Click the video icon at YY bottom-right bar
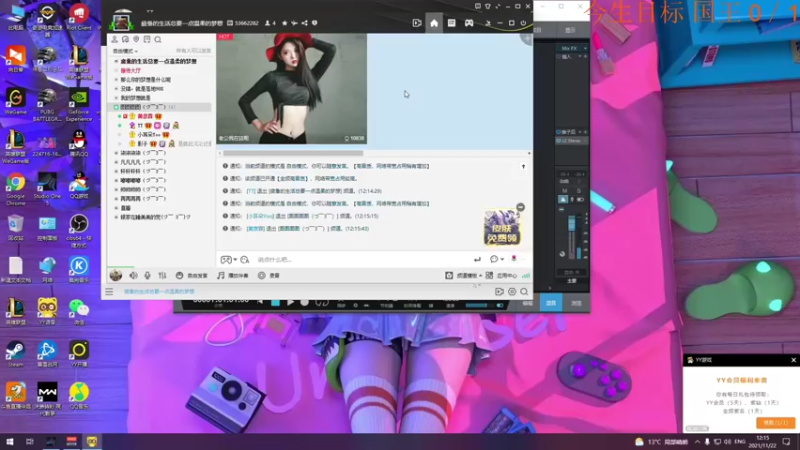 tap(499, 292)
